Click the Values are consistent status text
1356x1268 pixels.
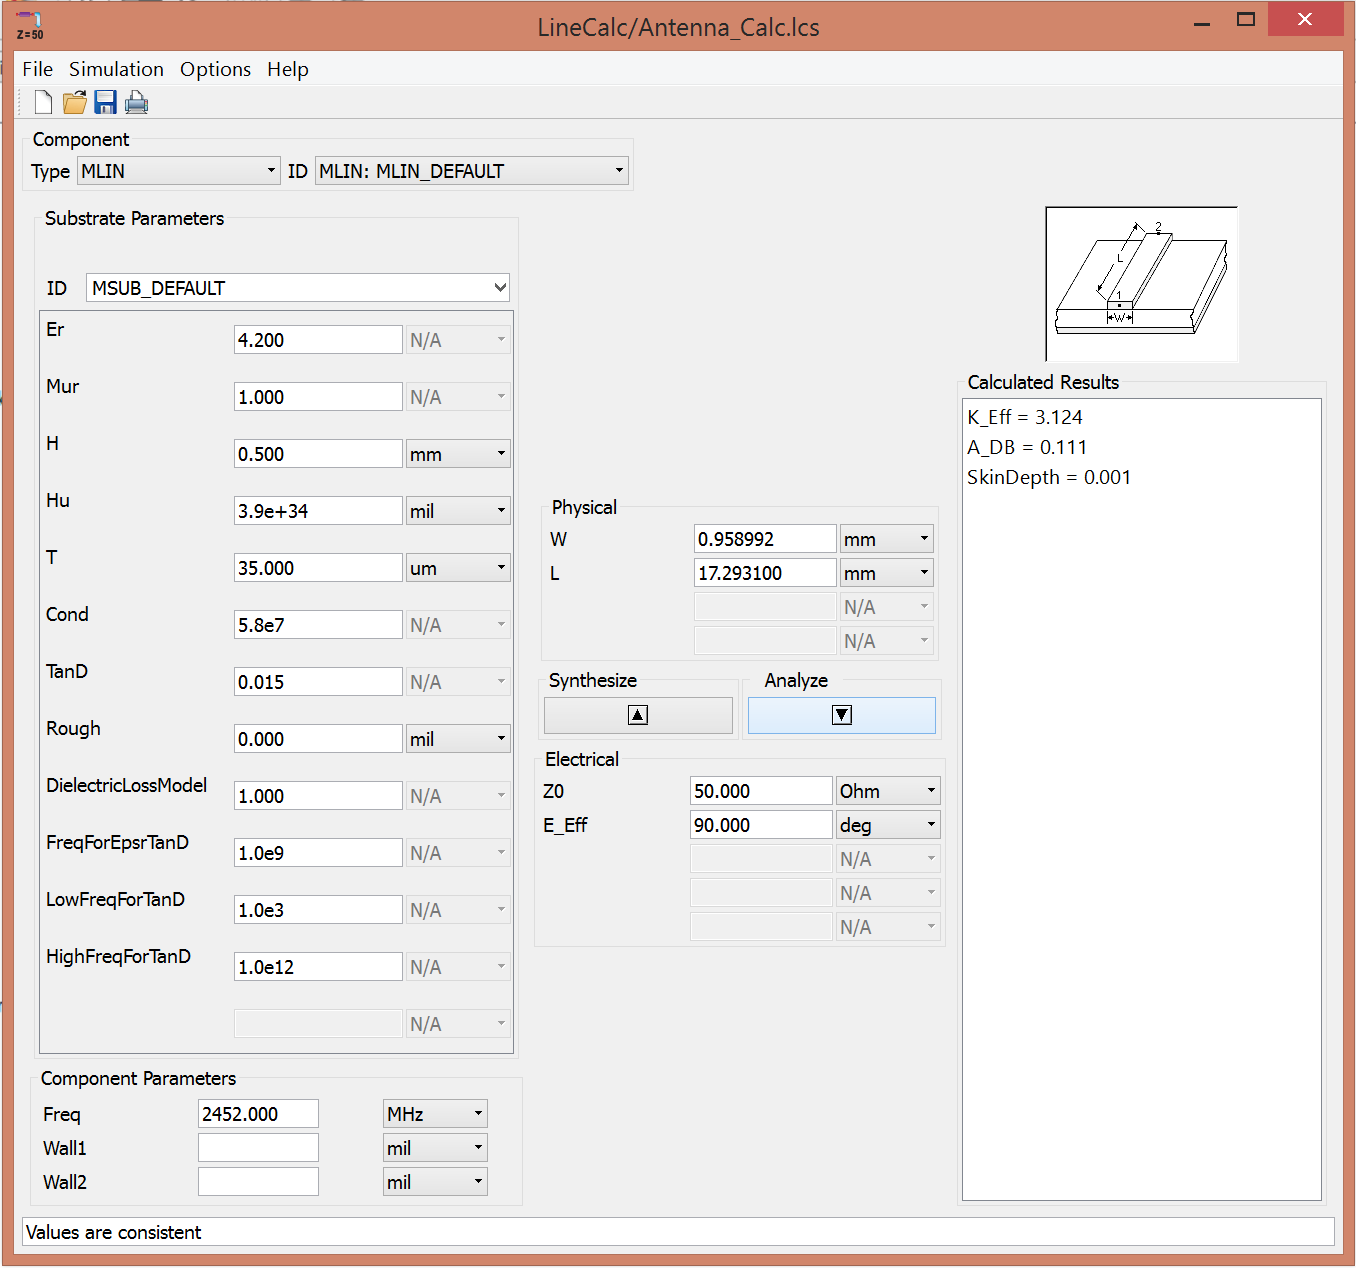click(114, 1232)
